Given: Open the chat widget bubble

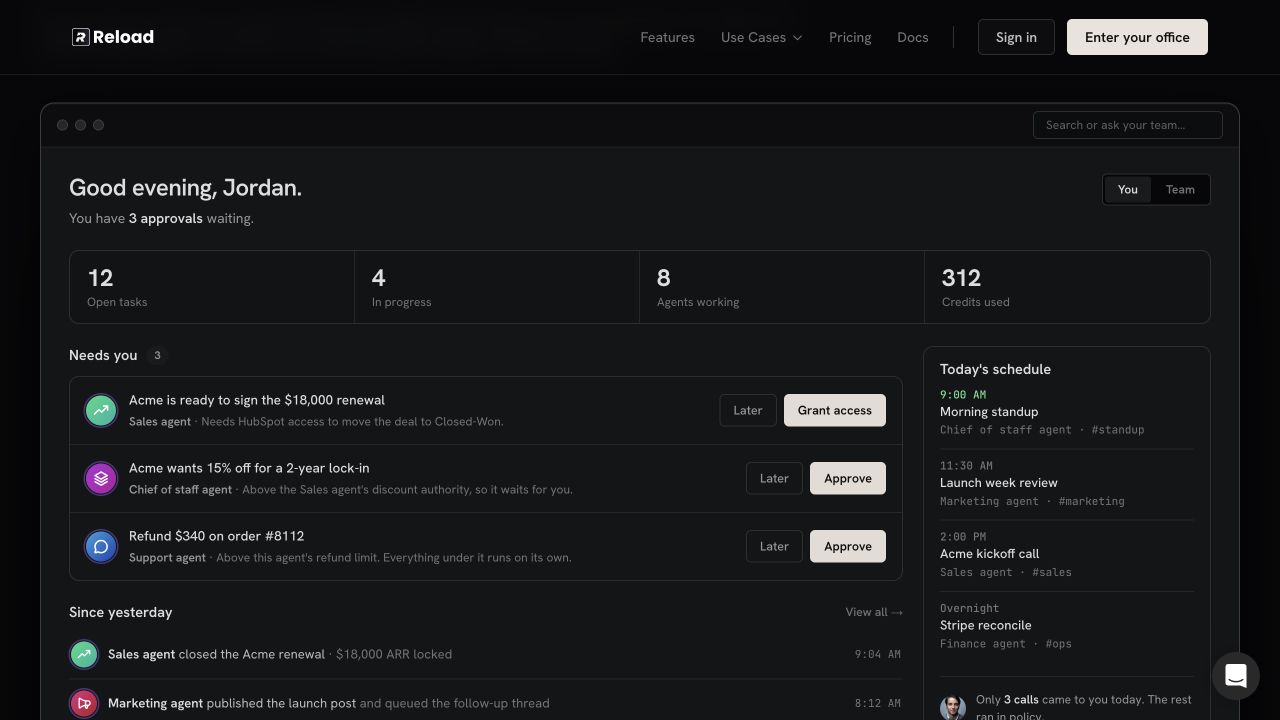Looking at the screenshot, I should click(1236, 676).
